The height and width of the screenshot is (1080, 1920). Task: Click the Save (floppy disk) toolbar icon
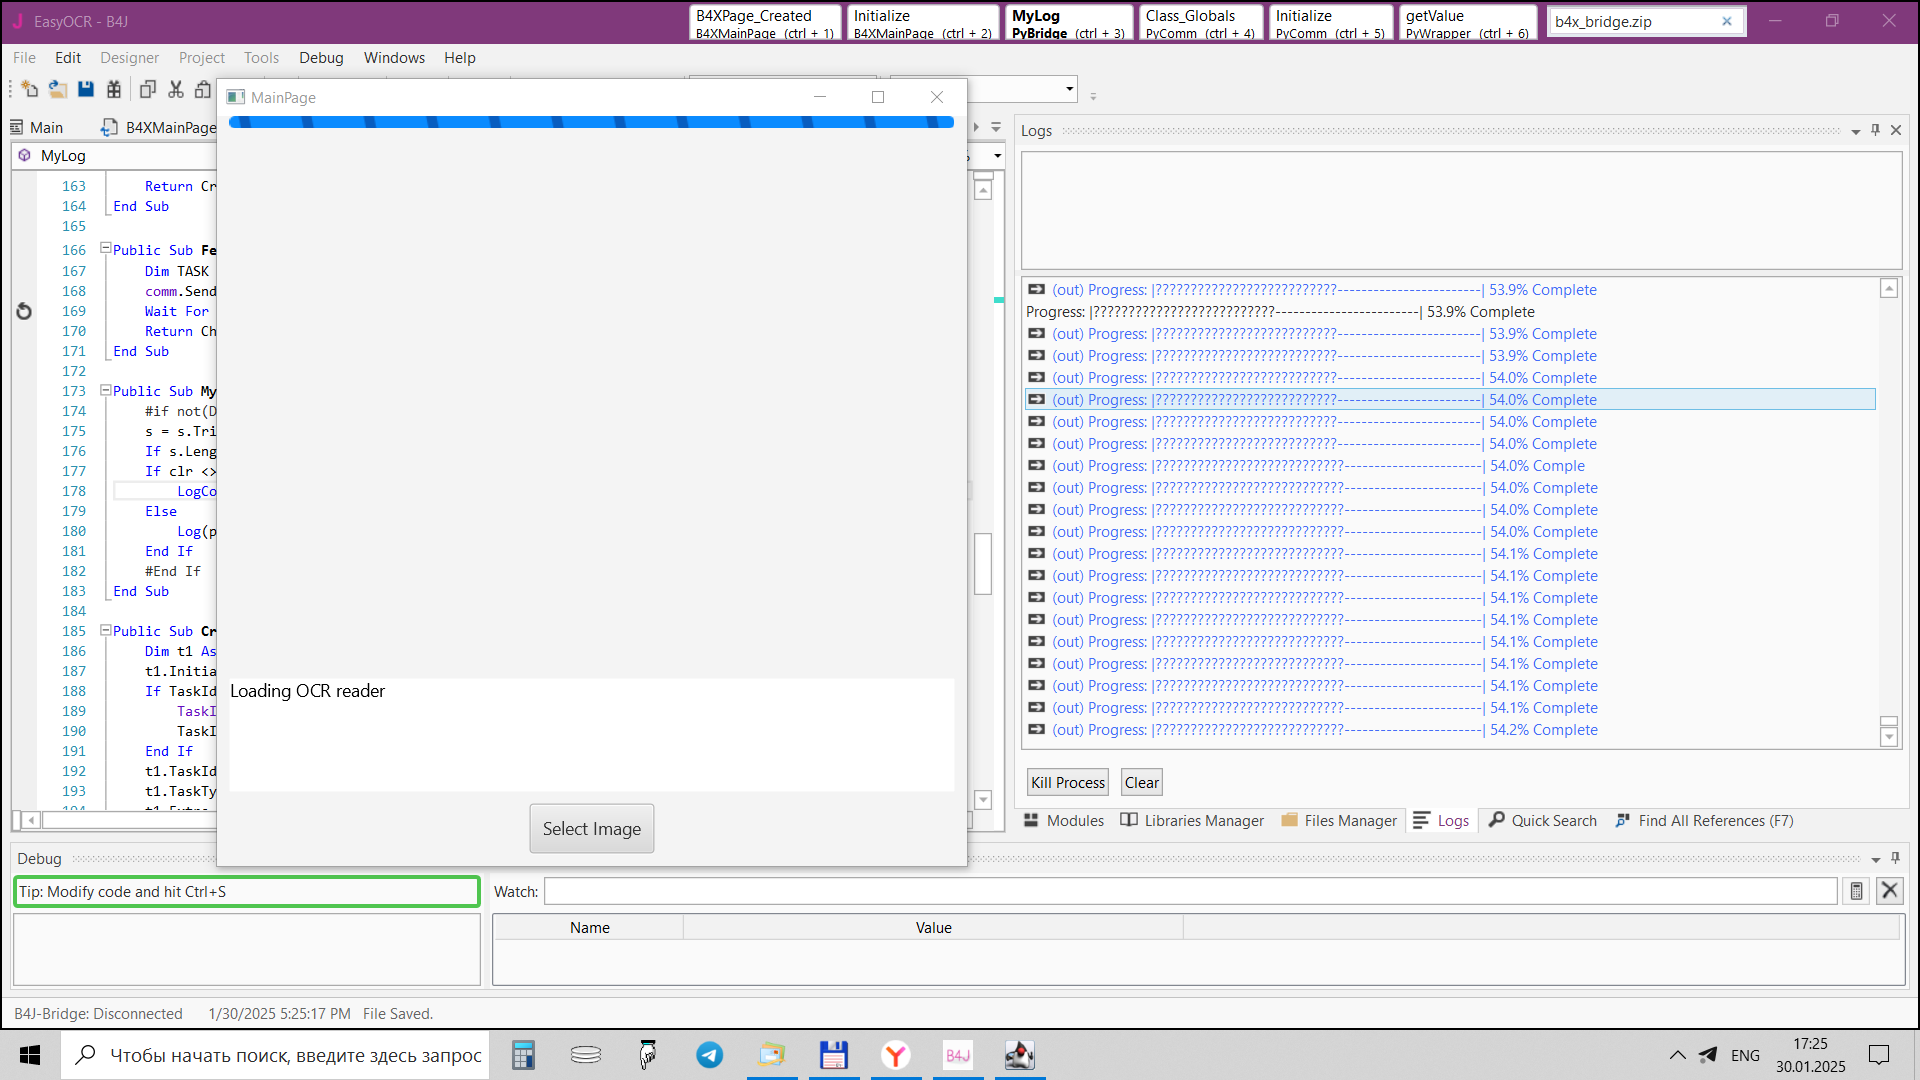[86, 90]
